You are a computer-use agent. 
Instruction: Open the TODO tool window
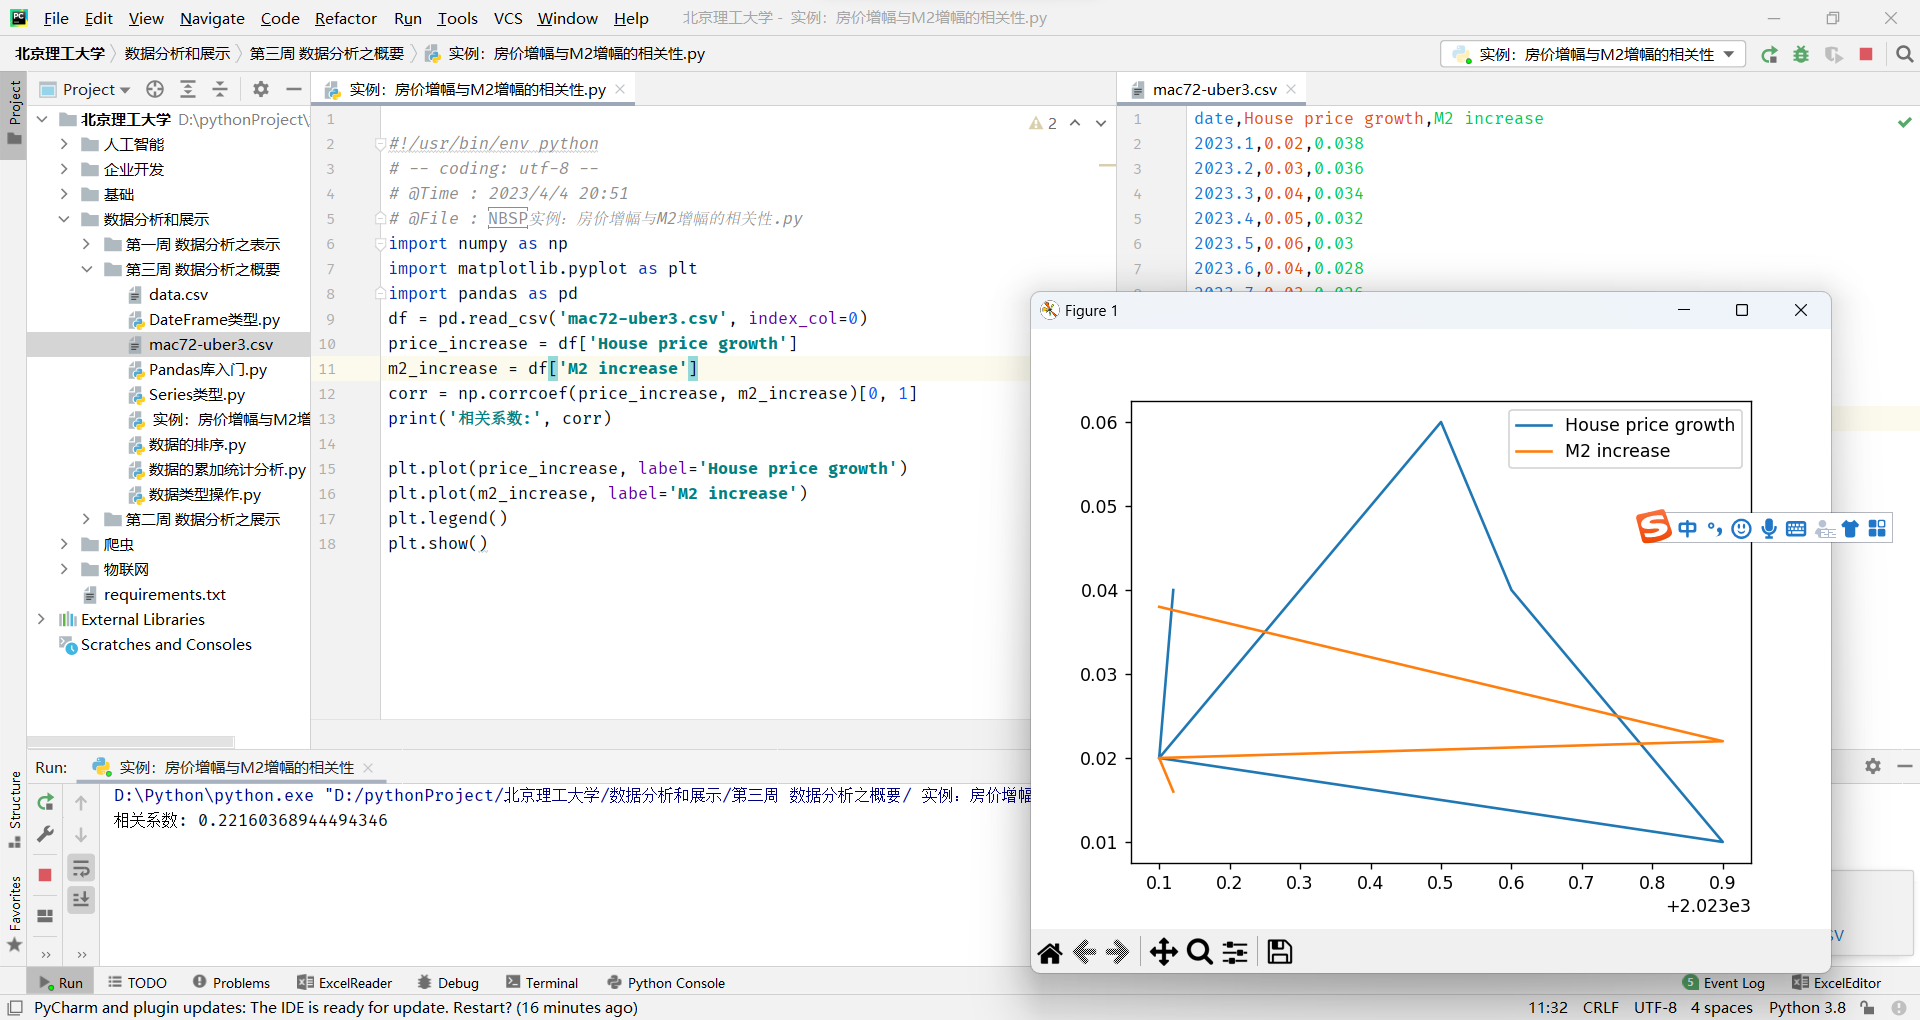[137, 983]
